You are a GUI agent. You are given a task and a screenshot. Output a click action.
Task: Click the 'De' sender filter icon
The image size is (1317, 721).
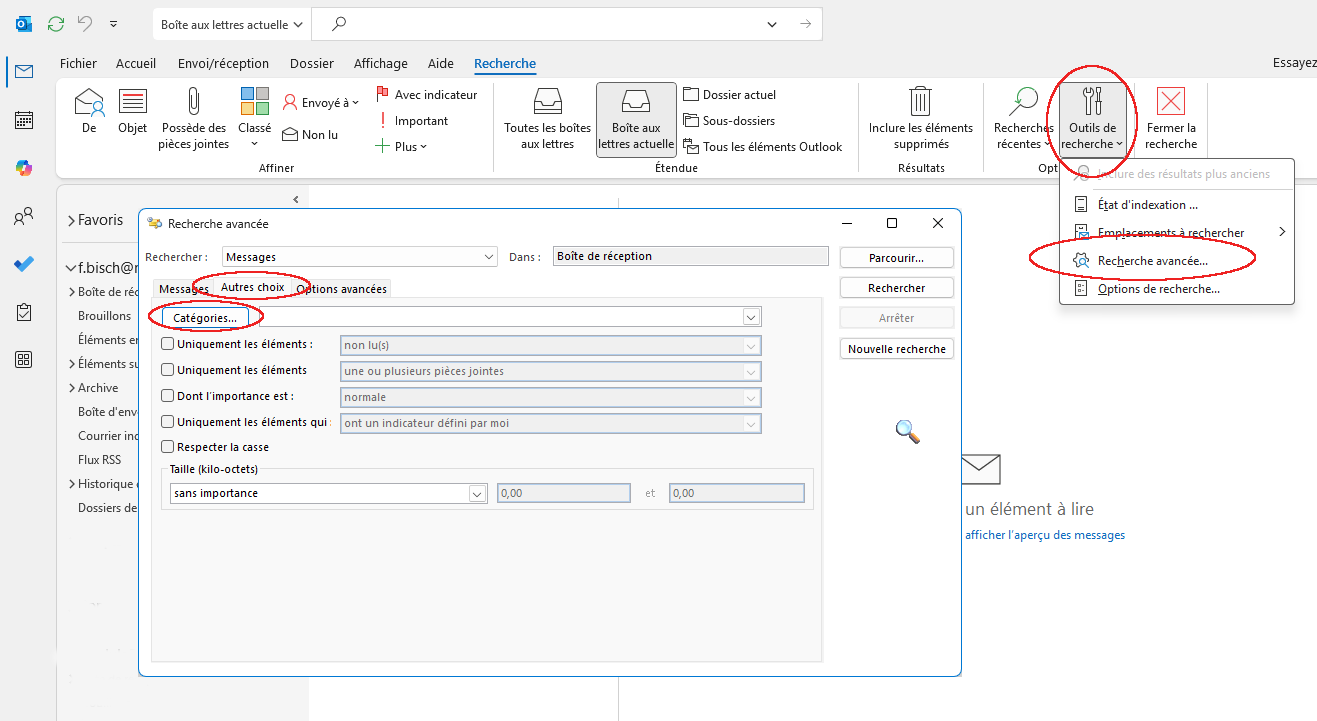tap(89, 101)
